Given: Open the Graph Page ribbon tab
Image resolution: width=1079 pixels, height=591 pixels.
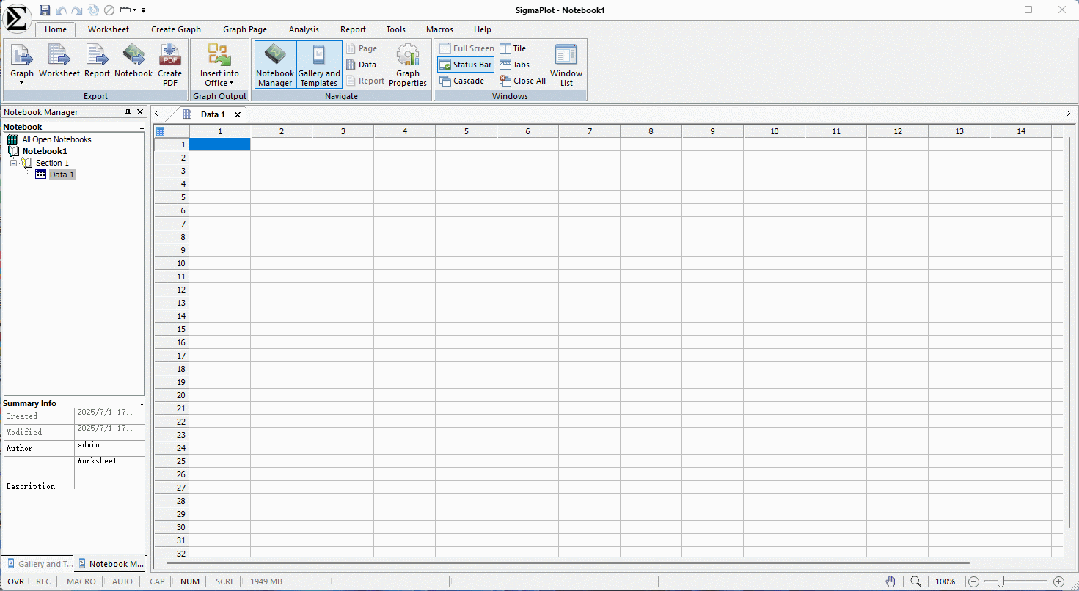Looking at the screenshot, I should (x=245, y=30).
